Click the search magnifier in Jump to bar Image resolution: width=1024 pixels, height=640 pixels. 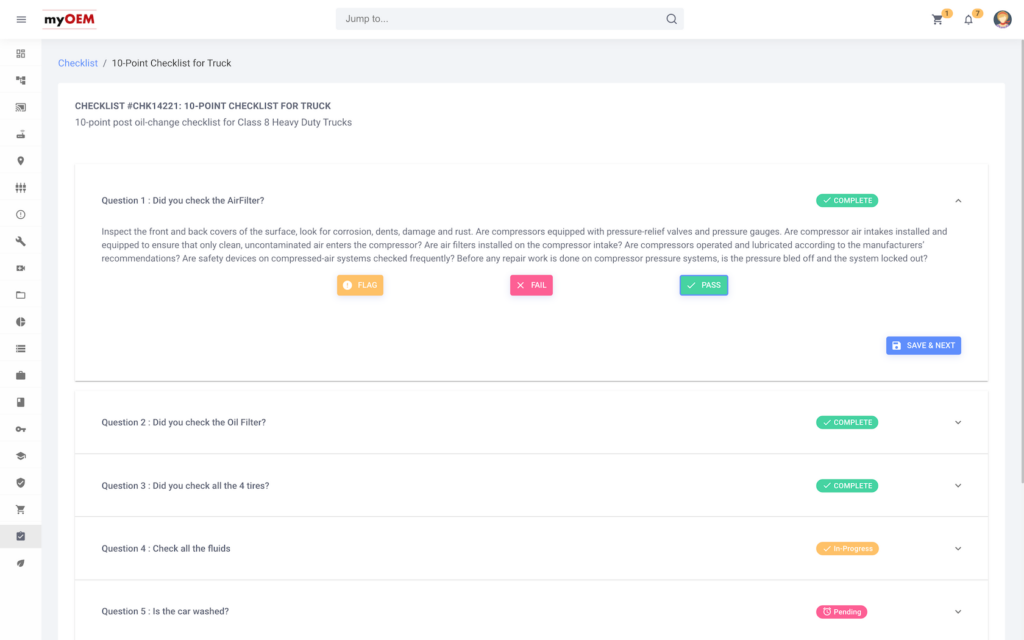pyautogui.click(x=671, y=18)
